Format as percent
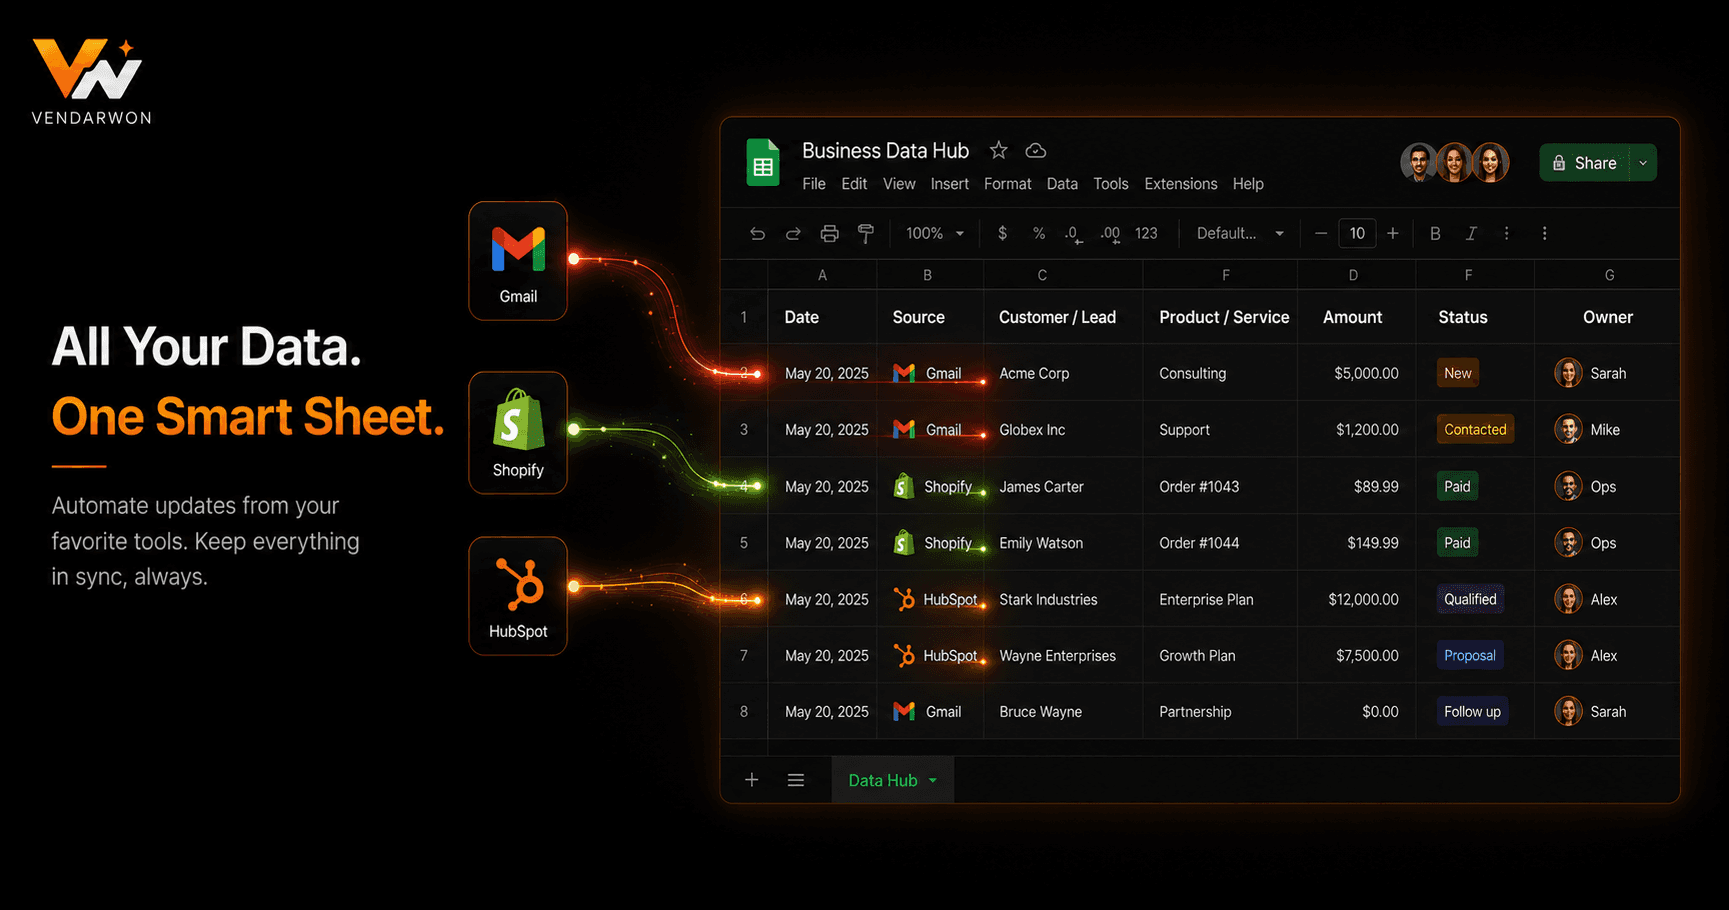The width and height of the screenshot is (1729, 910). [1039, 233]
